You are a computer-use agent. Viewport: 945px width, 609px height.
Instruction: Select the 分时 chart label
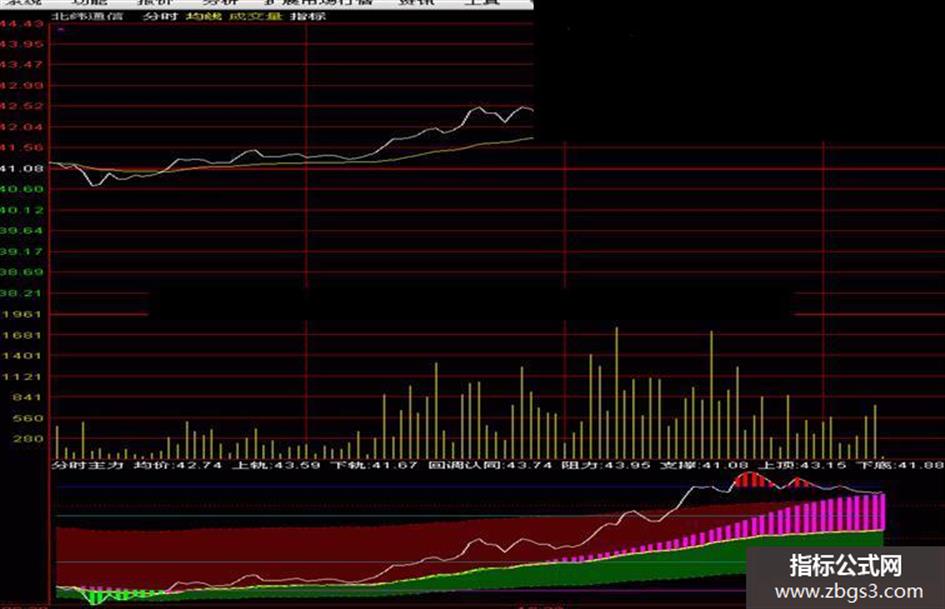(x=161, y=16)
